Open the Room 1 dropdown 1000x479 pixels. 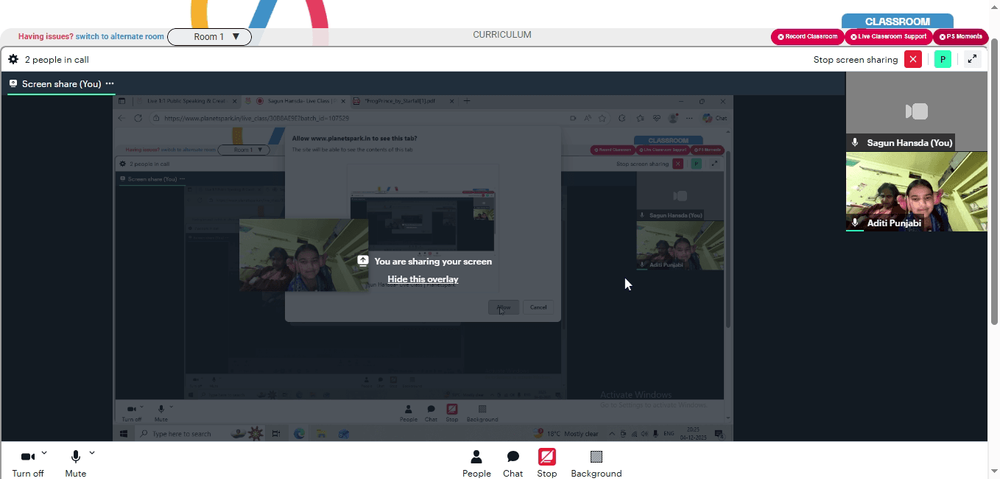(209, 36)
